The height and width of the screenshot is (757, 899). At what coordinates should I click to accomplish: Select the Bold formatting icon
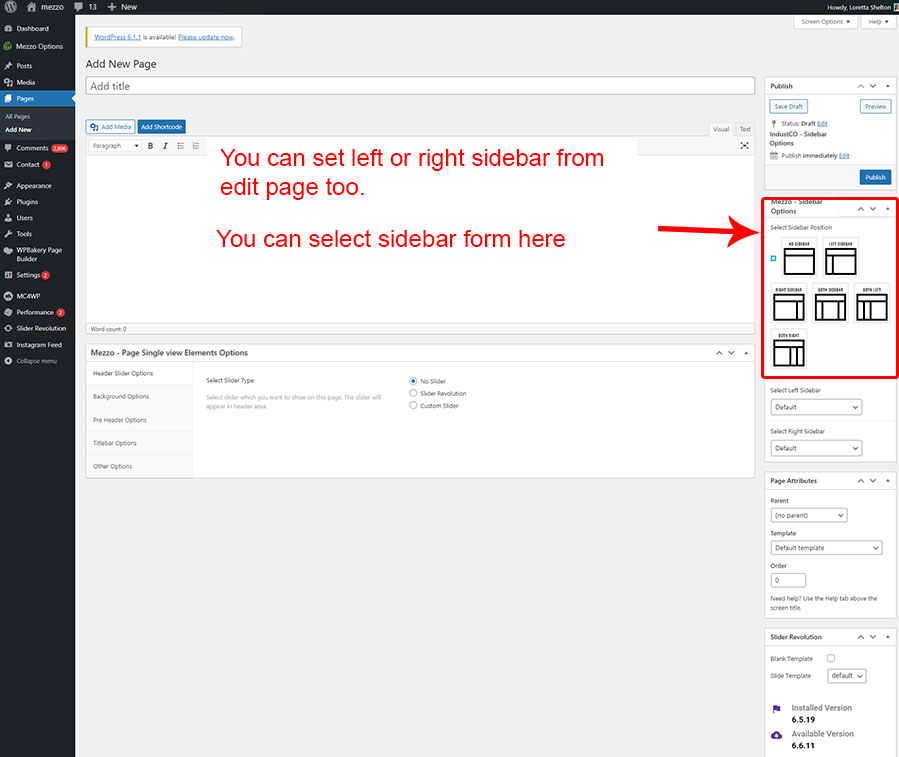point(151,146)
